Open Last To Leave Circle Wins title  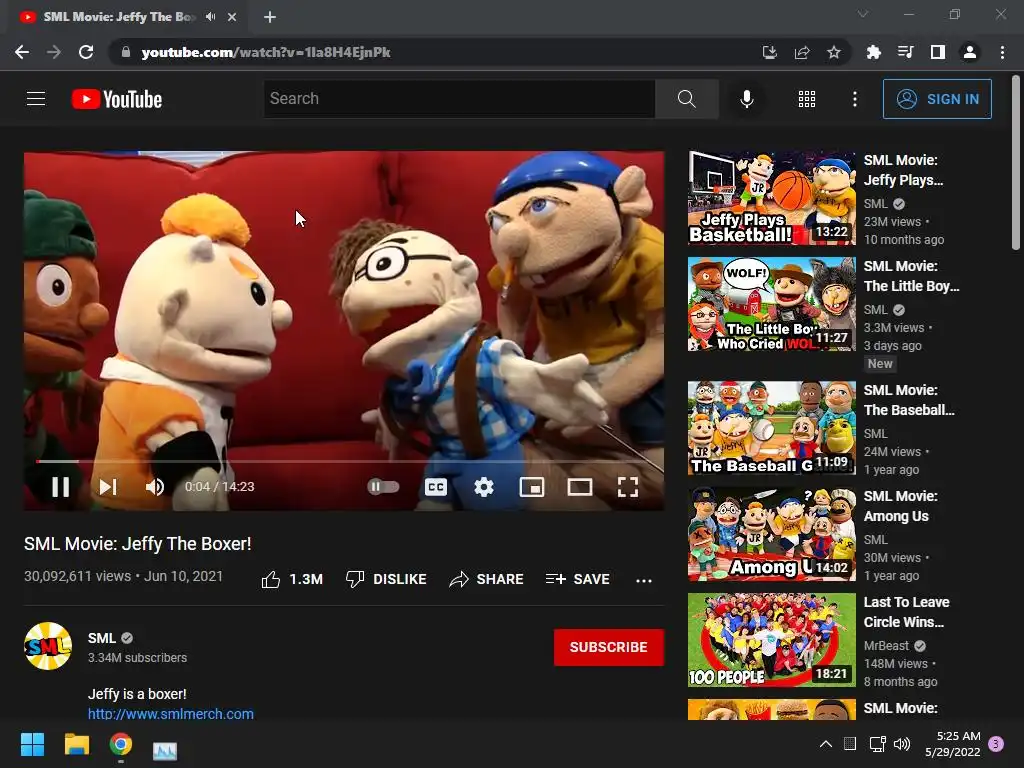click(906, 612)
